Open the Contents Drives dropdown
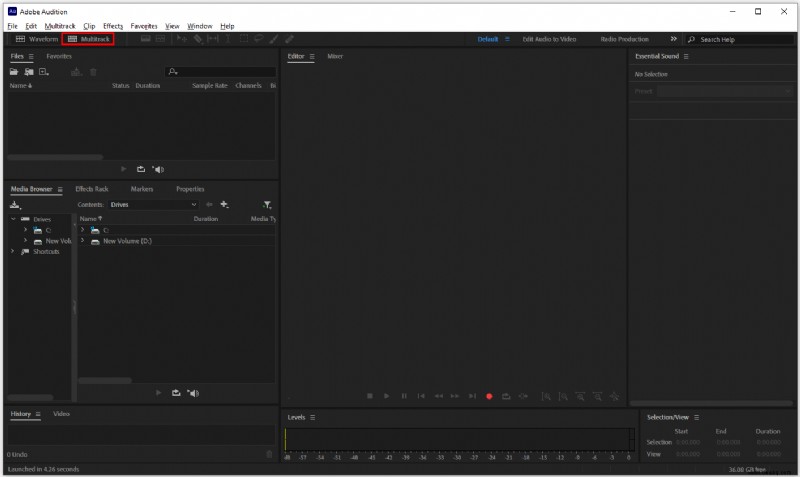This screenshot has width=800, height=477. (x=153, y=205)
